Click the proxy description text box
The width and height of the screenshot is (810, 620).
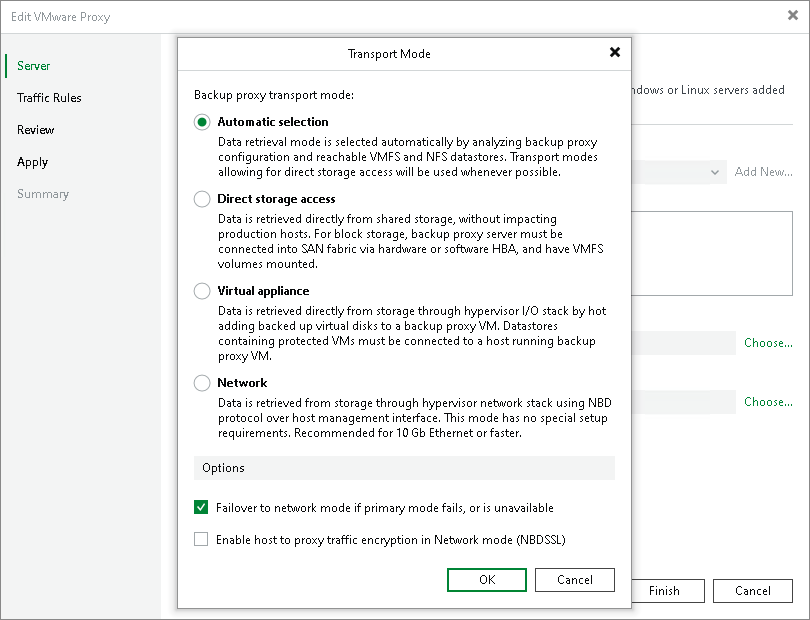[x=712, y=253]
